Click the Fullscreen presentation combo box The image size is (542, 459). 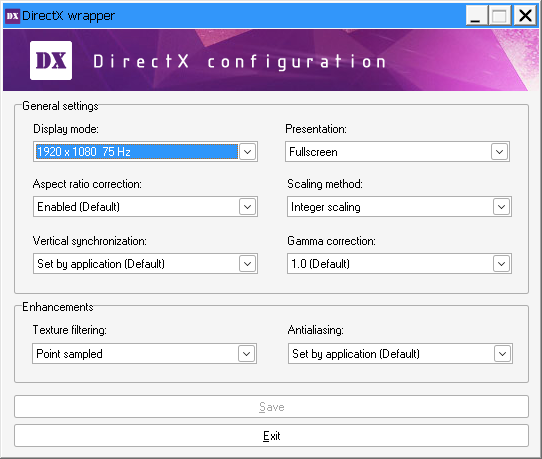397,152
